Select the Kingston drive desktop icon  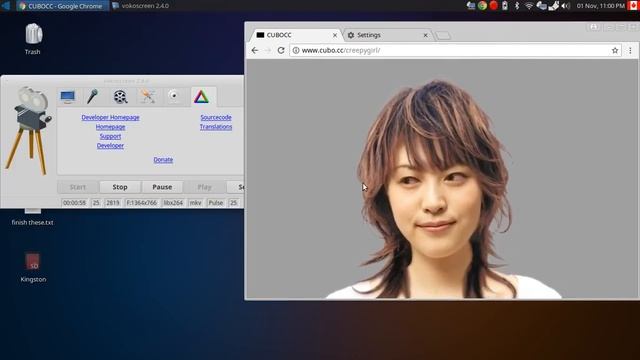[x=33, y=267]
